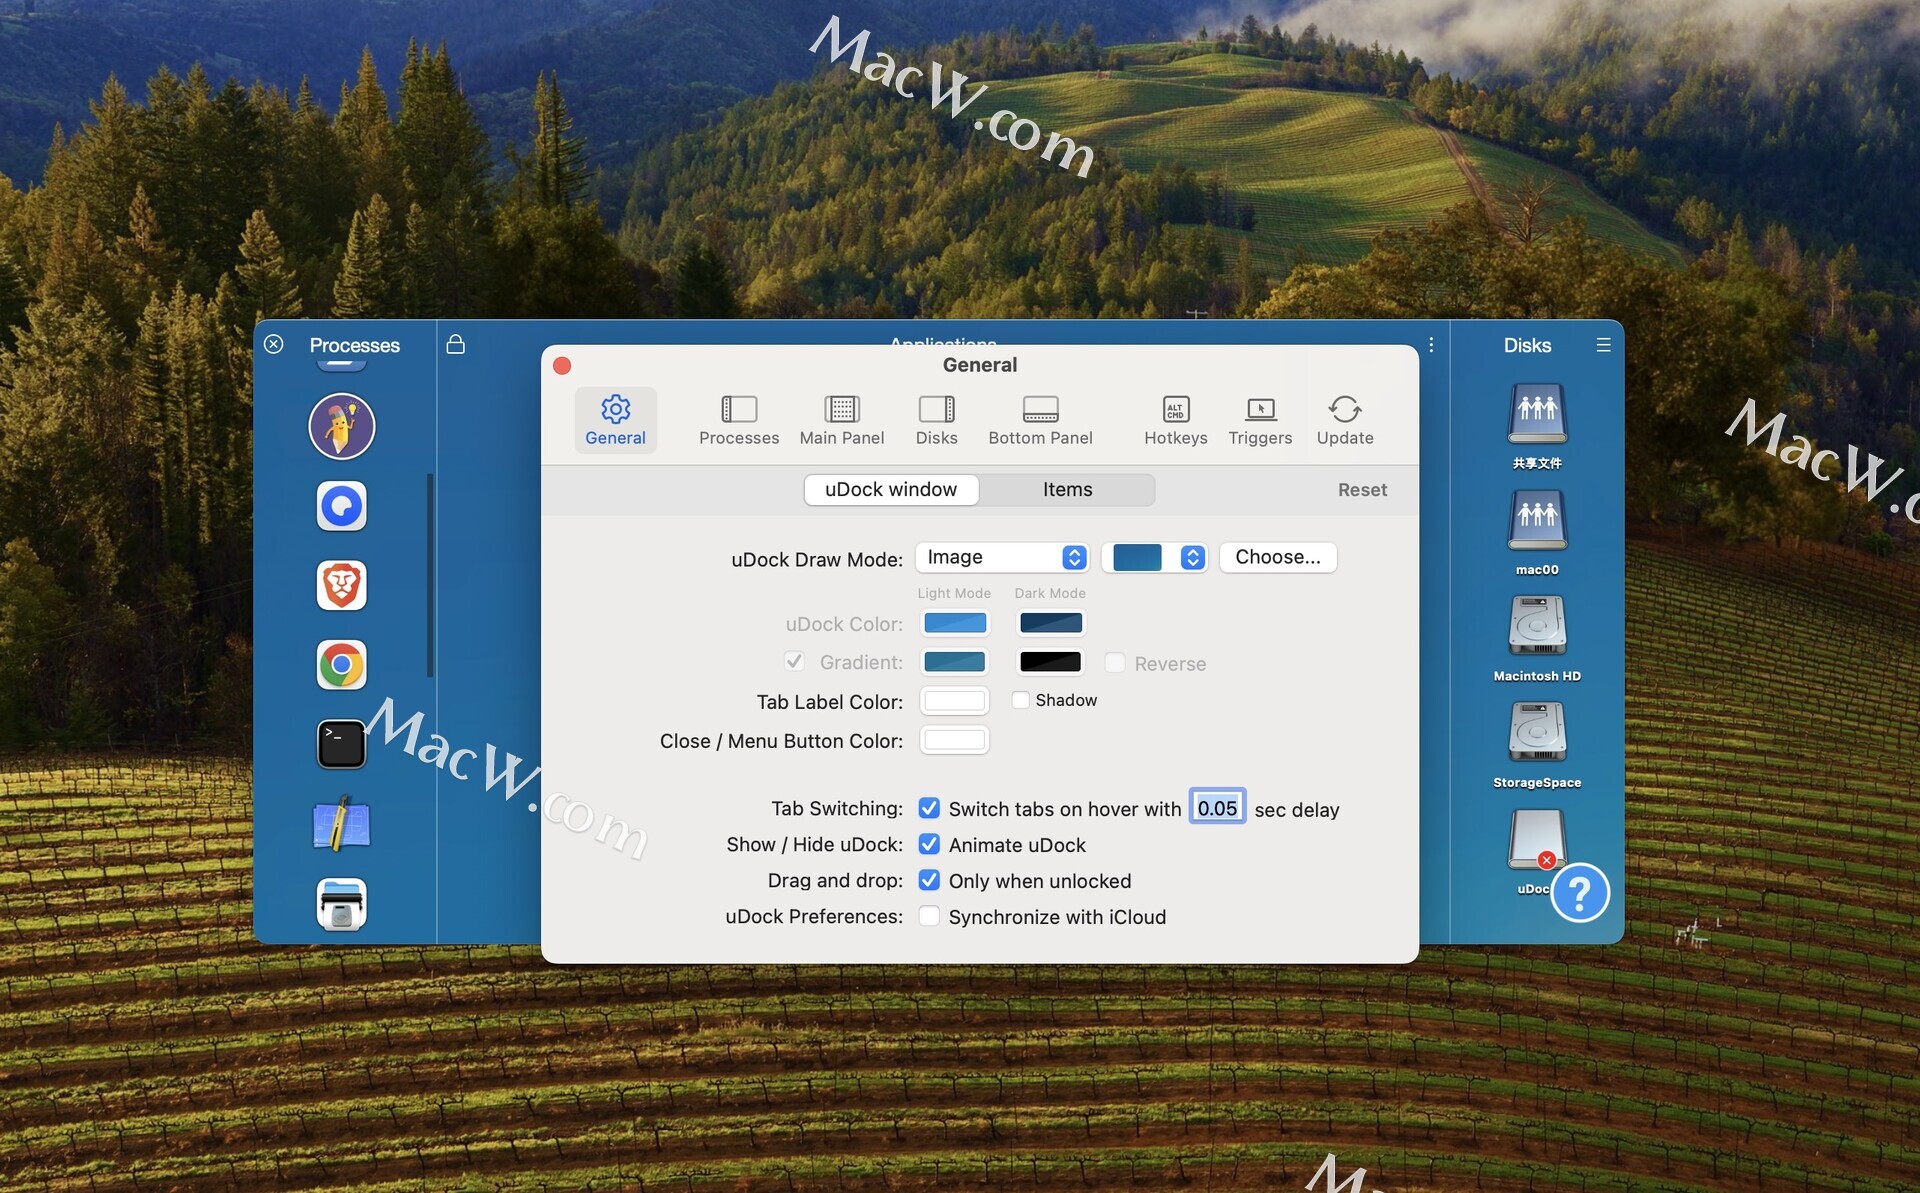Pick the Light Mode Gradient color swatch
1920x1193 pixels.
point(955,661)
